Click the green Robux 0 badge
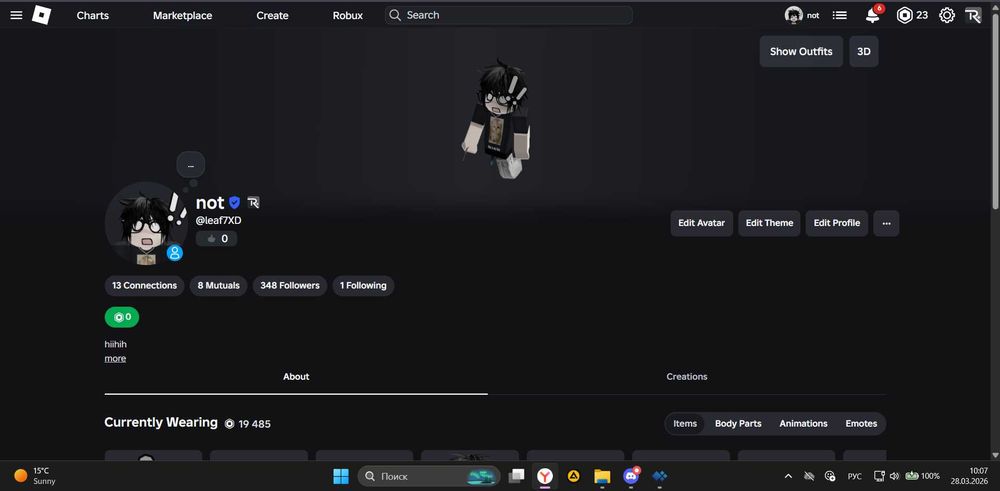Image resolution: width=1000 pixels, height=491 pixels. pyautogui.click(x=122, y=317)
